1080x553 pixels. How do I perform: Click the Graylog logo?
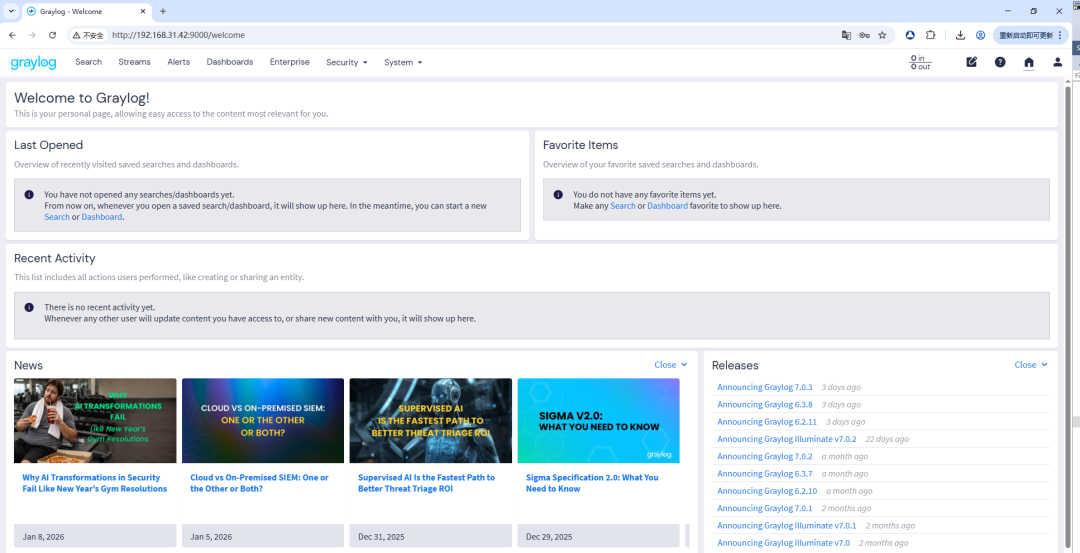(33, 63)
